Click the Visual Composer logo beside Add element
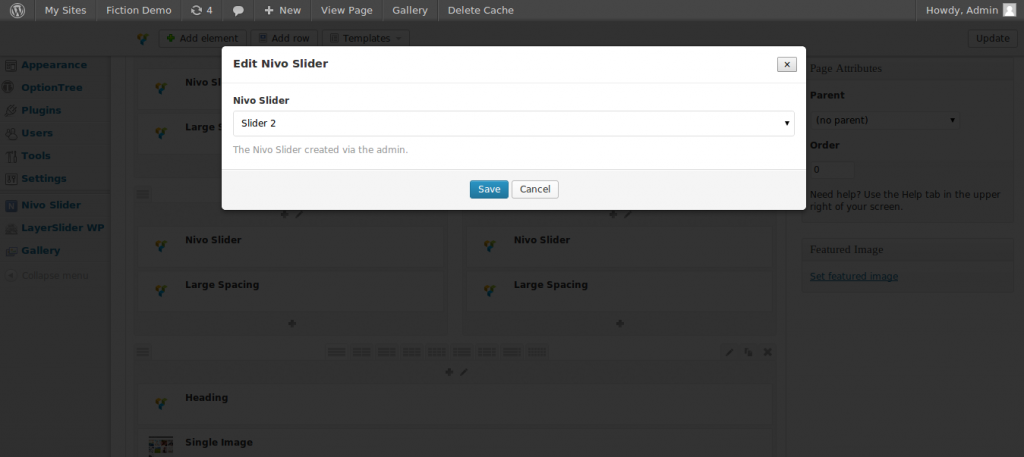1024x457 pixels. pos(143,39)
